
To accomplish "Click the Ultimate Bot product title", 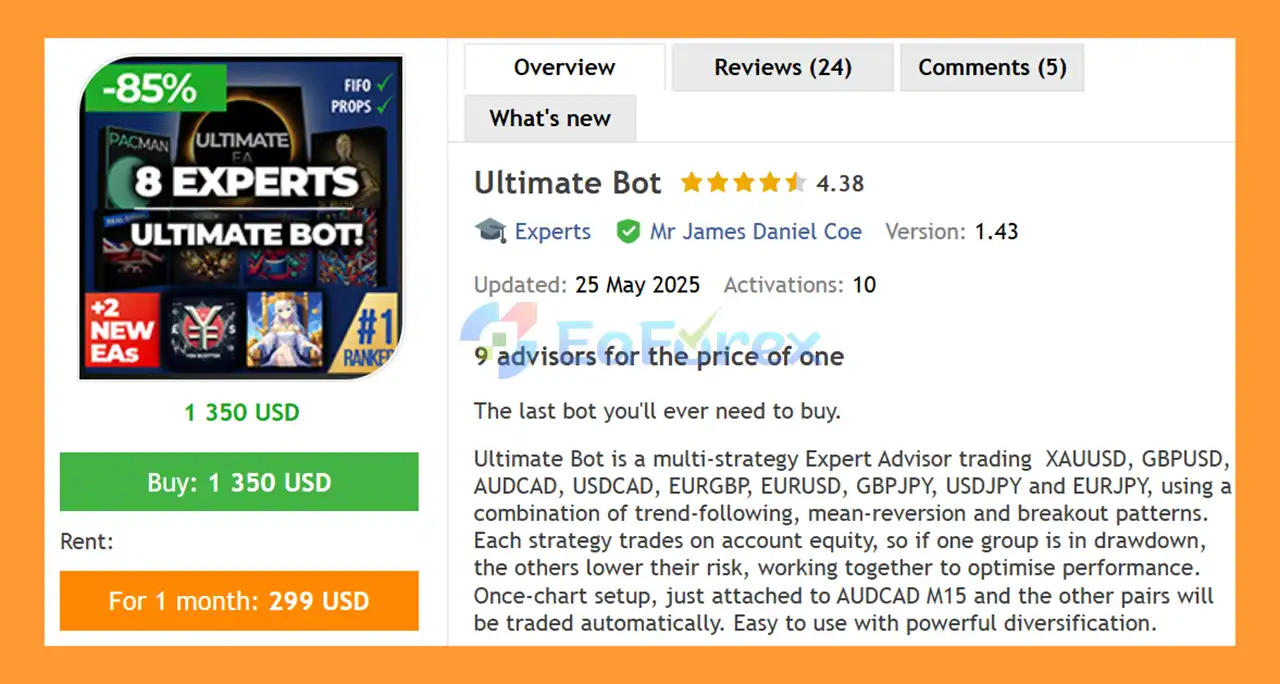I will (568, 183).
